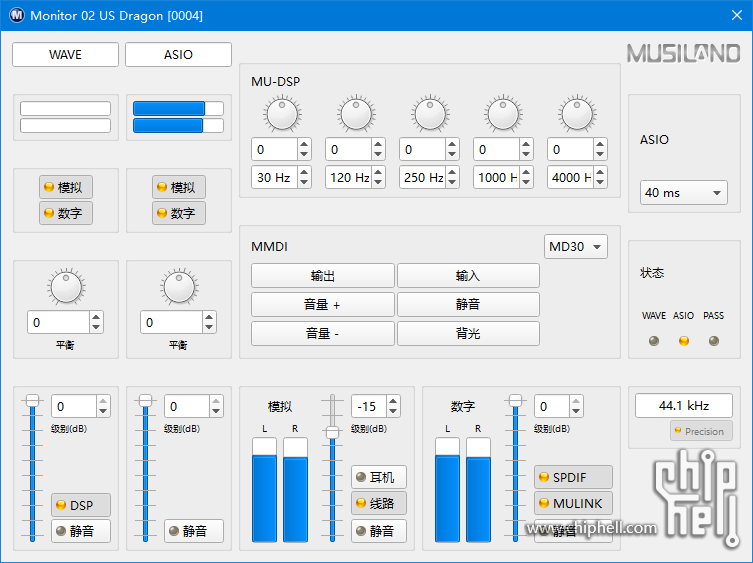Increase the 模拟 level -15 dB value

tap(393, 401)
